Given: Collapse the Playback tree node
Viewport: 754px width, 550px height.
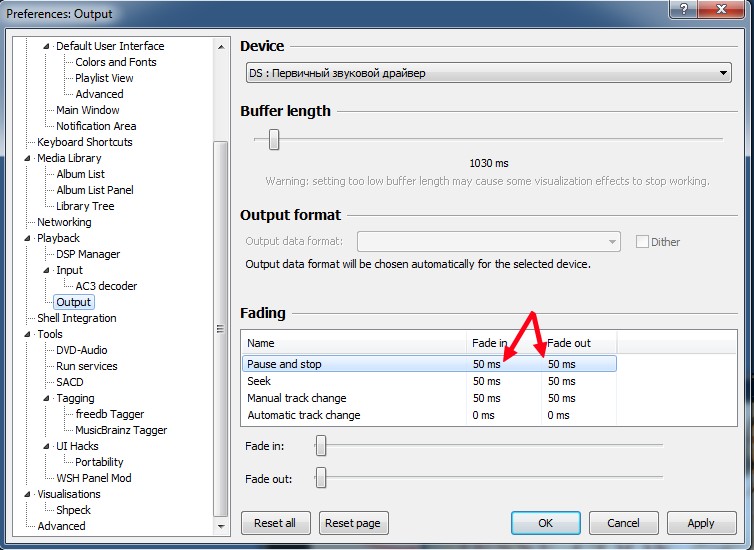Looking at the screenshot, I should point(28,238).
